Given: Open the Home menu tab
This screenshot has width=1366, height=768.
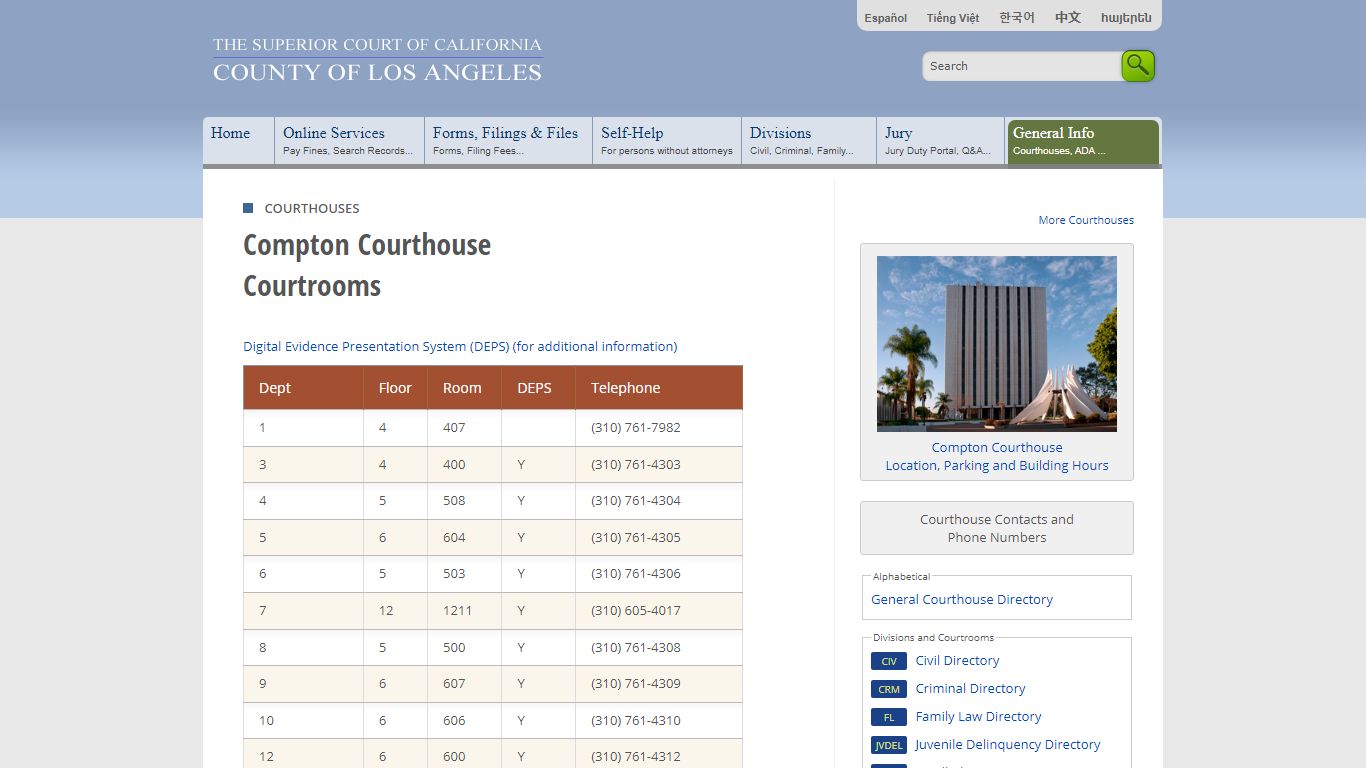Looking at the screenshot, I should coord(239,141).
